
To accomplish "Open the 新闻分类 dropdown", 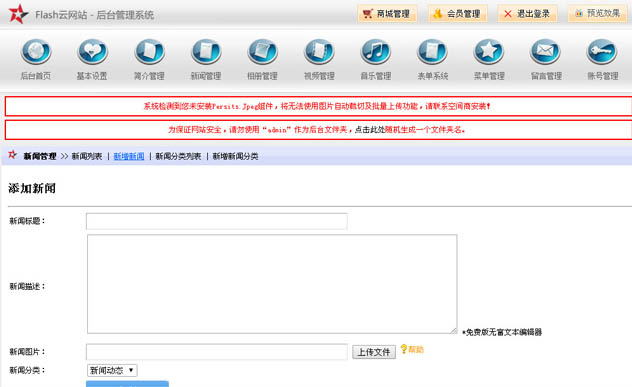I will pos(112,370).
